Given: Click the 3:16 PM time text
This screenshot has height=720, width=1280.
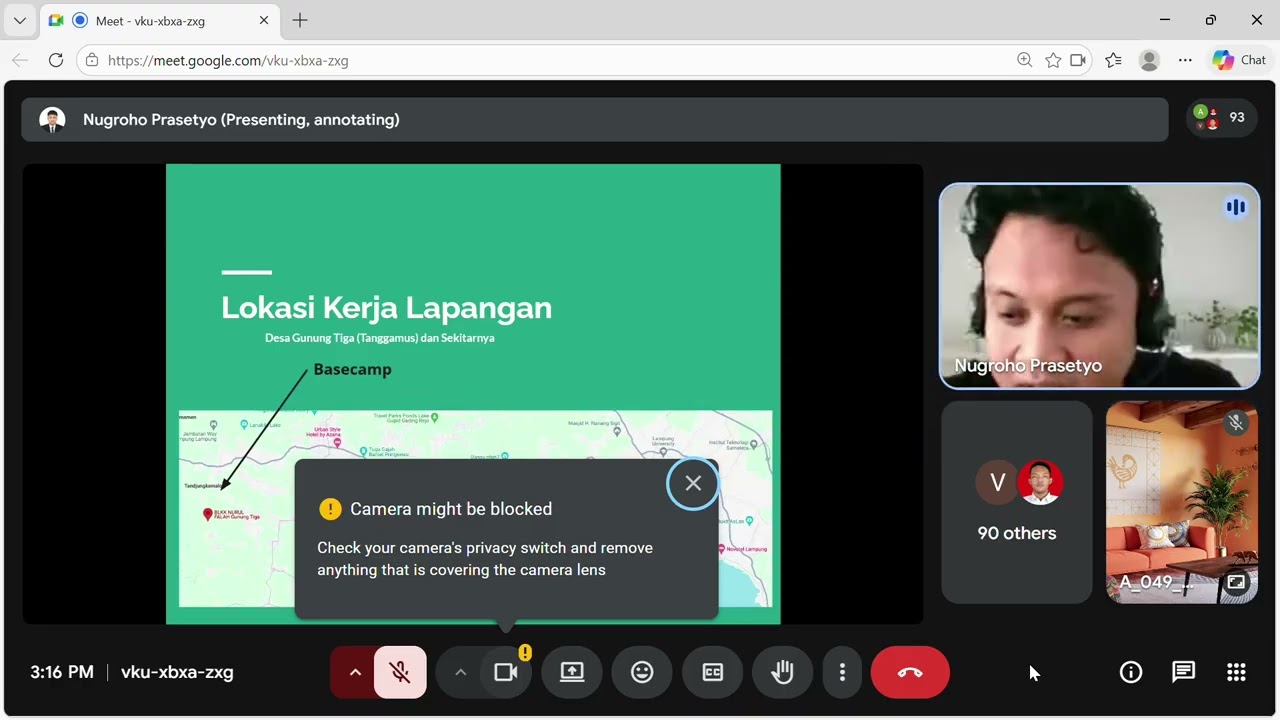Looking at the screenshot, I should (62, 672).
